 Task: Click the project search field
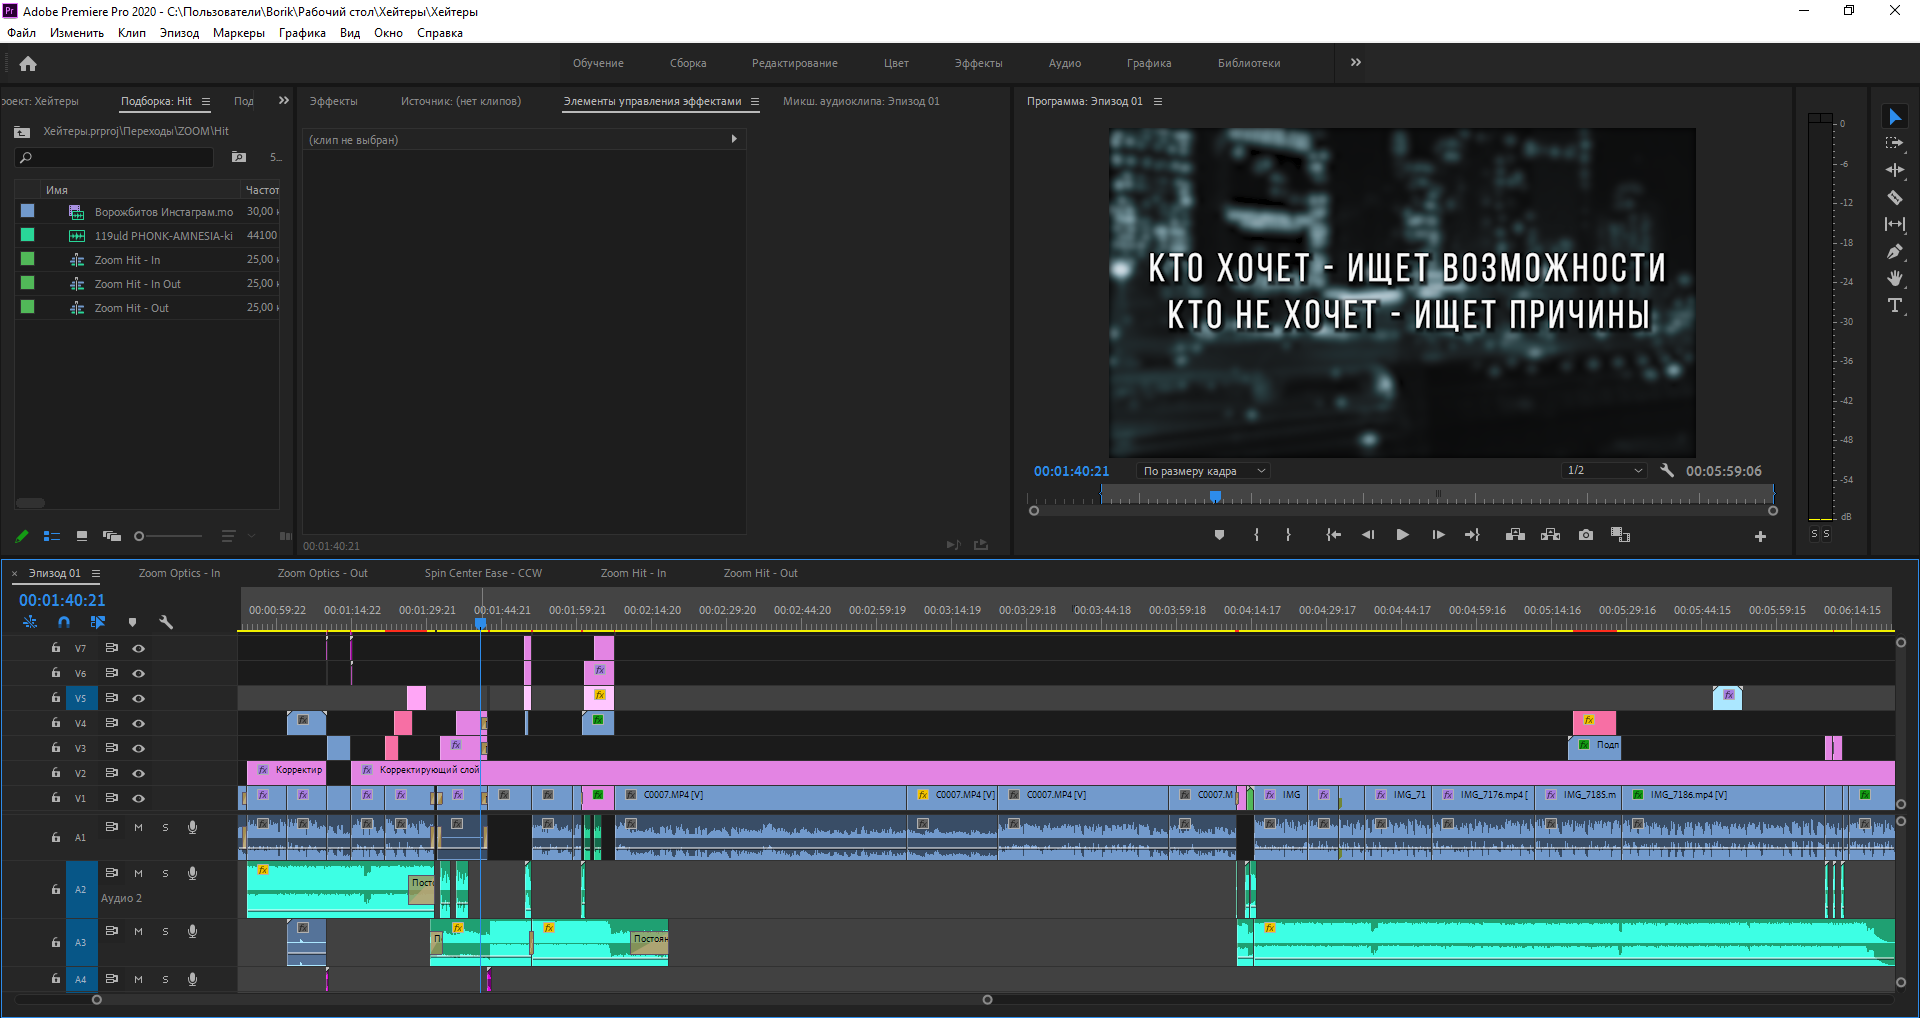click(x=115, y=158)
